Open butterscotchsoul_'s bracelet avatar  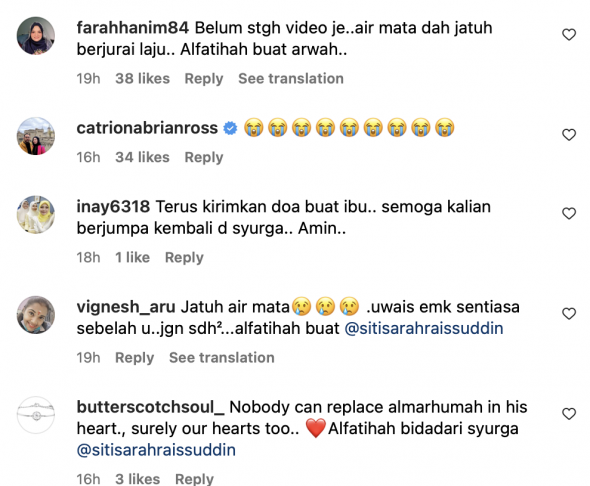click(36, 415)
